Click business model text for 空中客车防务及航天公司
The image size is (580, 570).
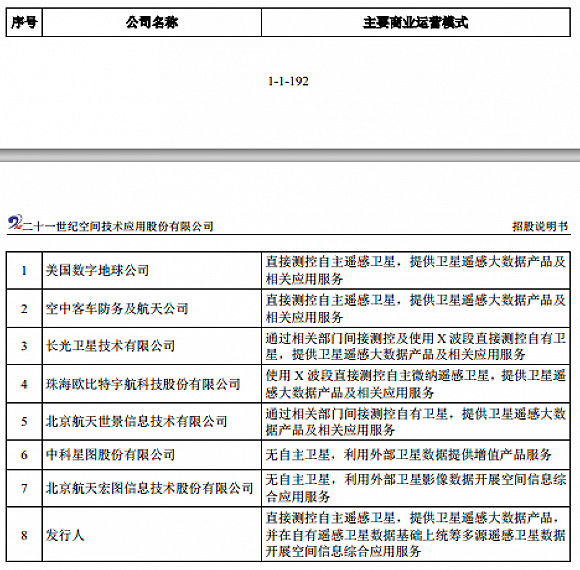click(416, 308)
